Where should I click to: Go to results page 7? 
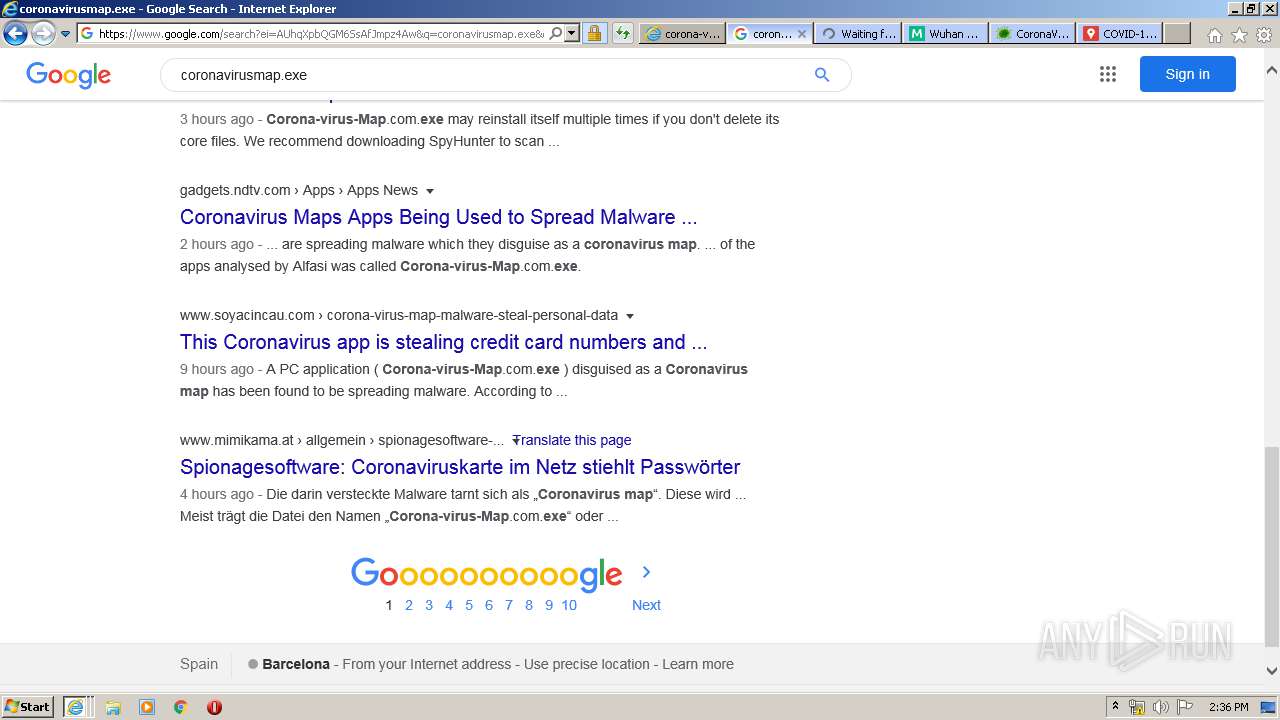(x=509, y=605)
